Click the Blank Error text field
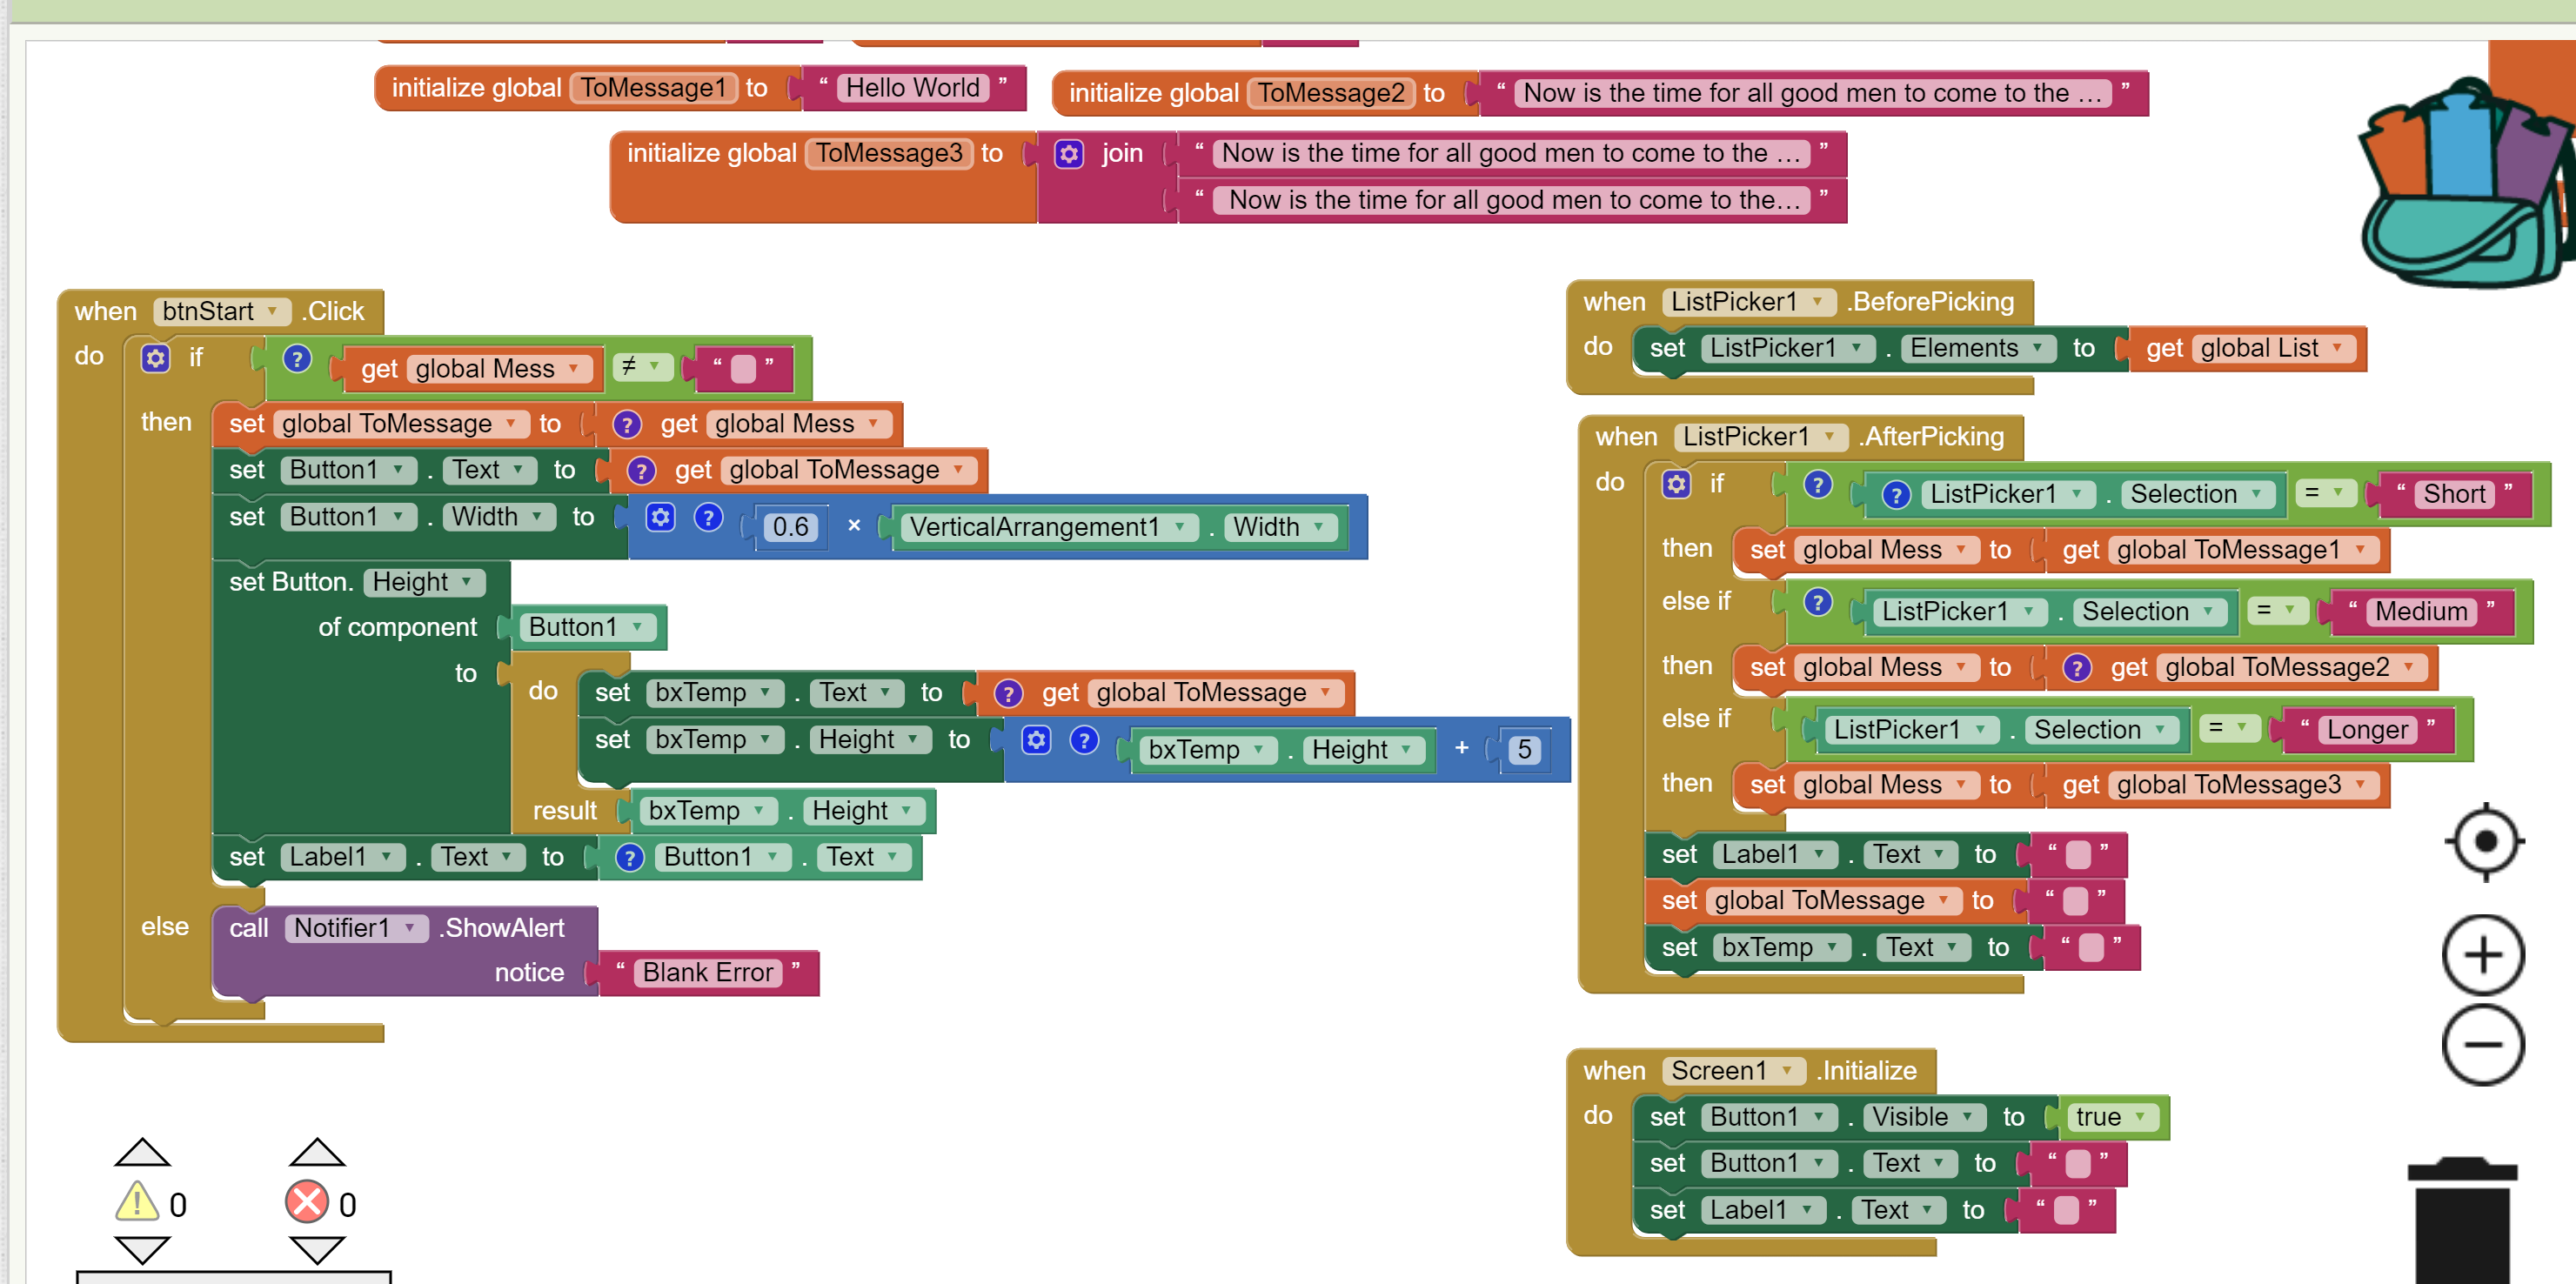This screenshot has height=1284, width=2576. point(707,972)
